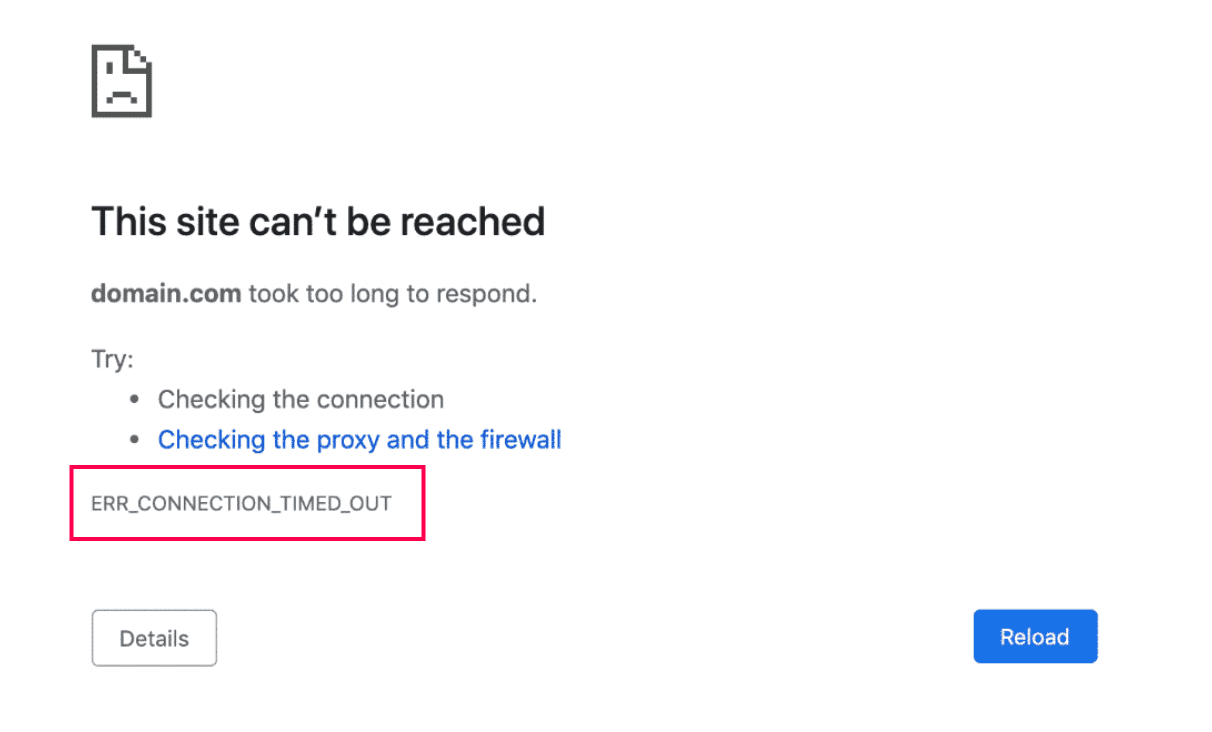
Task: Click the 'took too long to respond' text
Action: [x=392, y=294]
